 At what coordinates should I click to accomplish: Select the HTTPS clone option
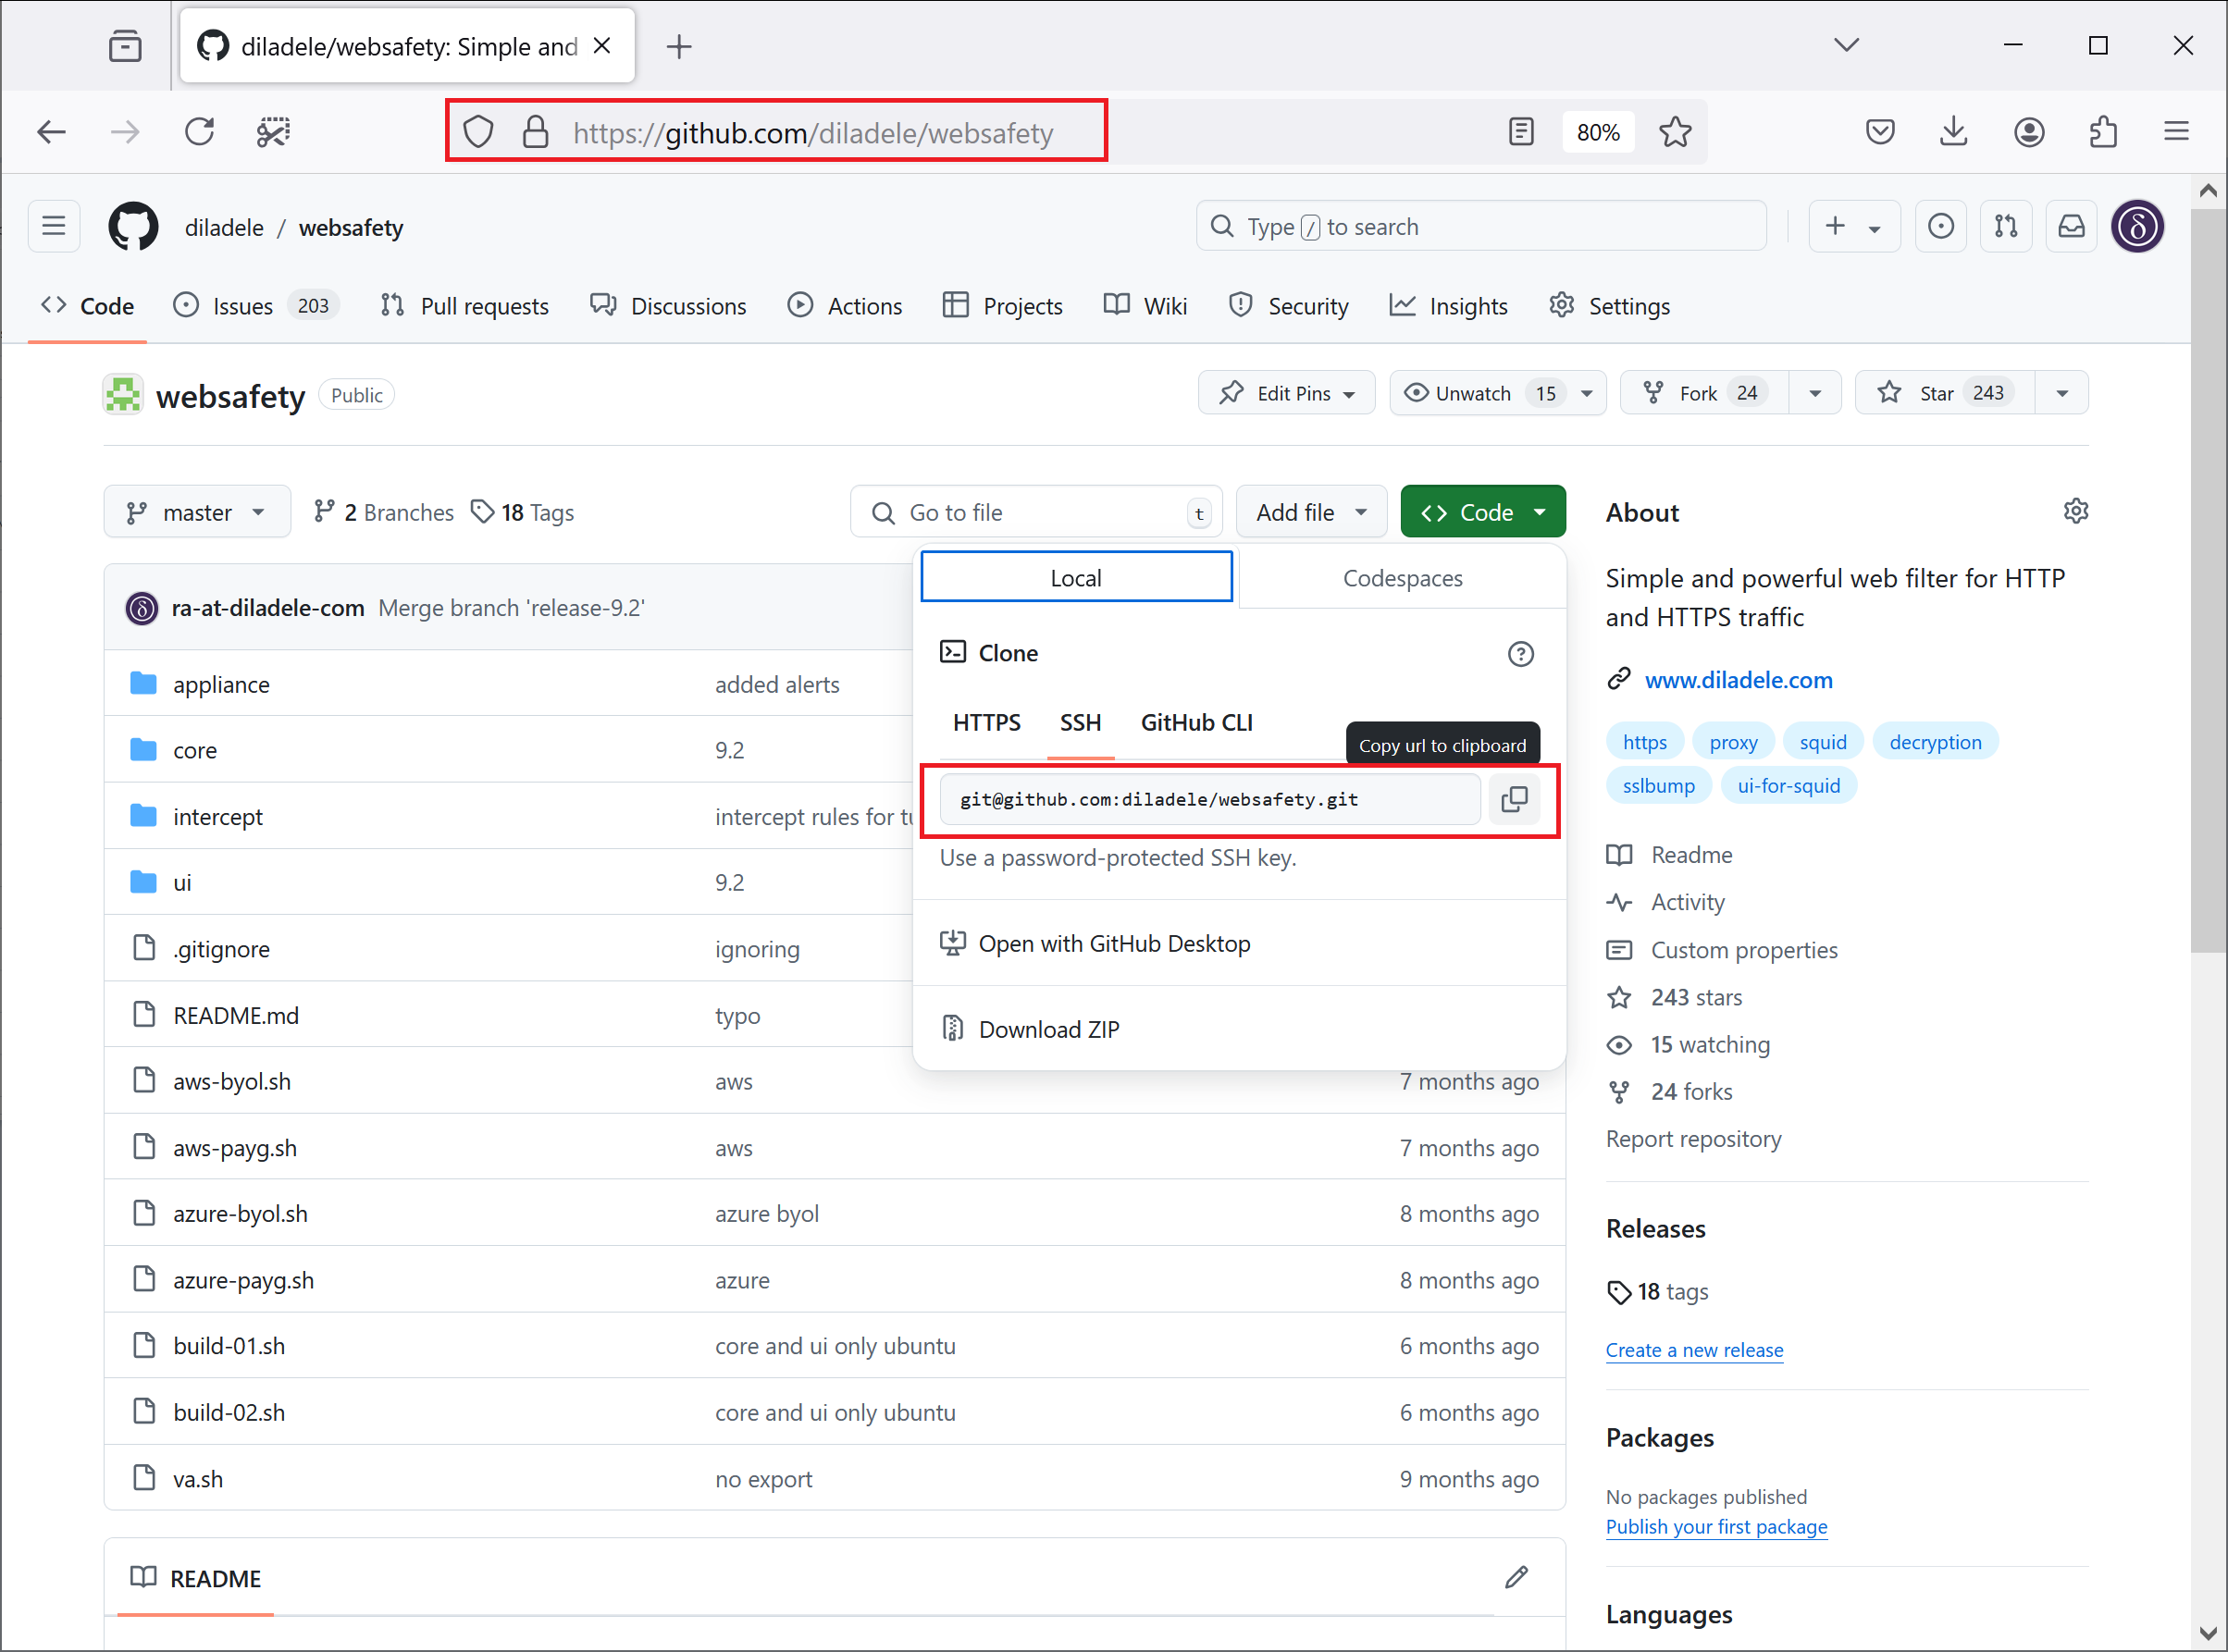[986, 722]
